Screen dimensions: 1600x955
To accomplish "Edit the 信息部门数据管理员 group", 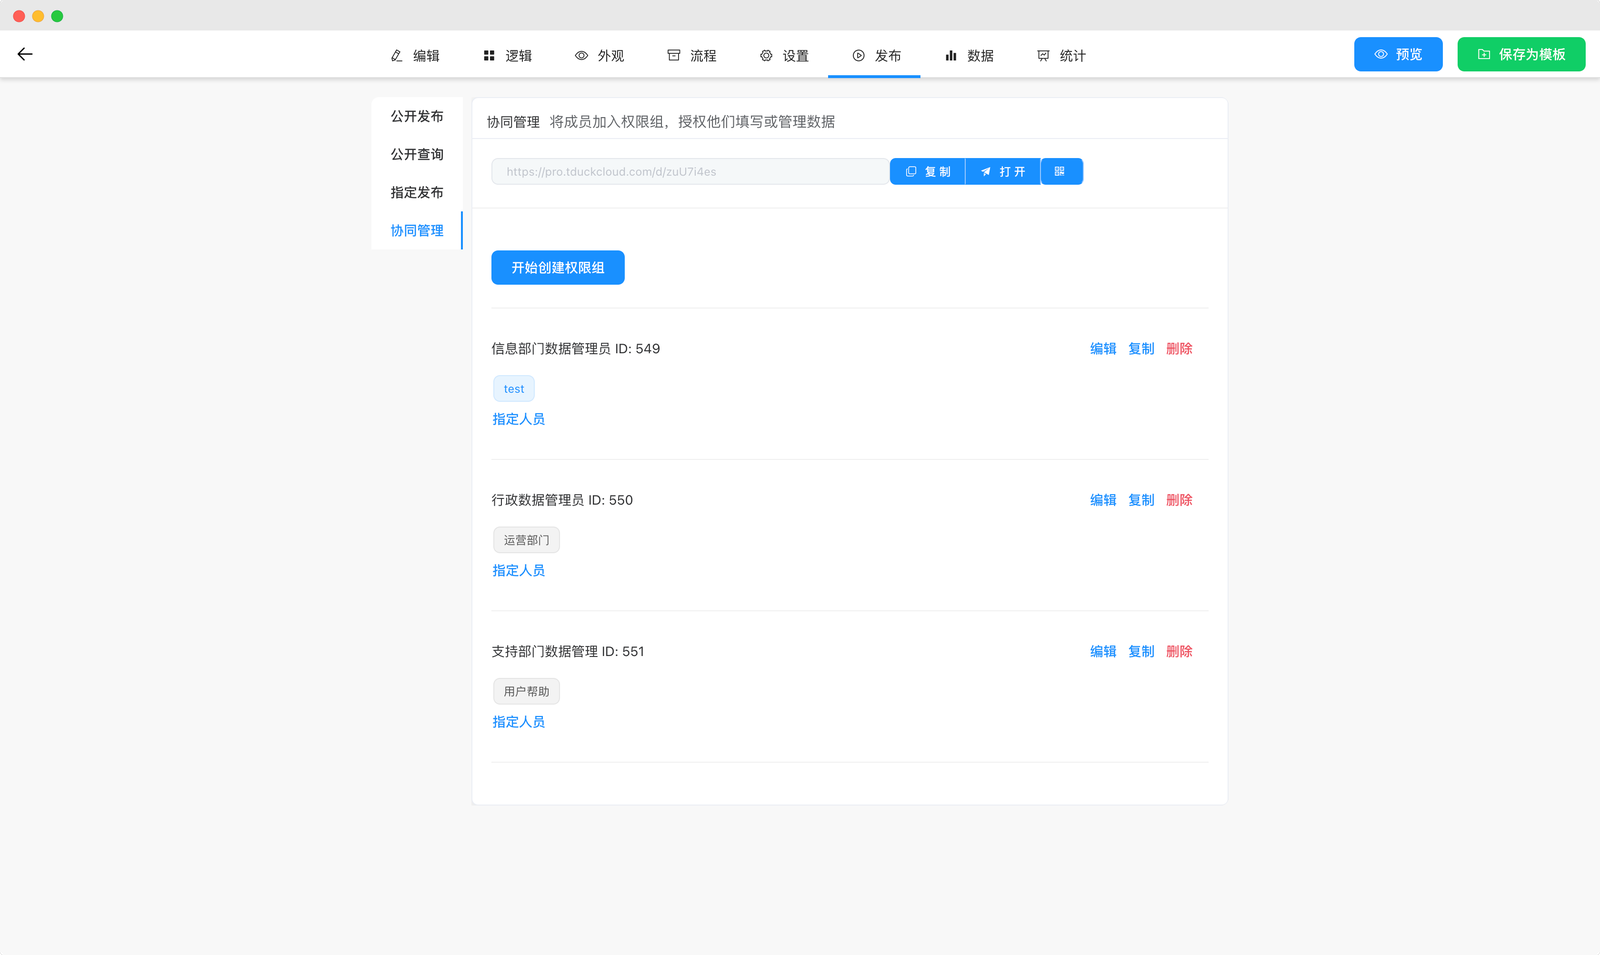I will pyautogui.click(x=1103, y=349).
